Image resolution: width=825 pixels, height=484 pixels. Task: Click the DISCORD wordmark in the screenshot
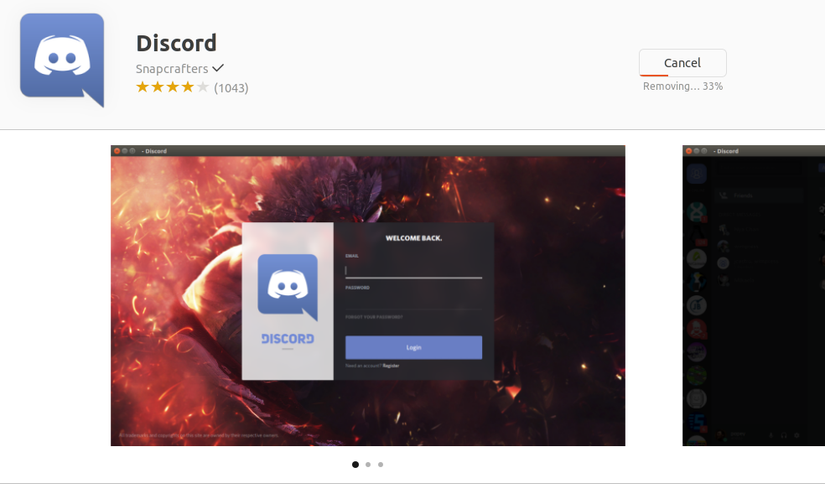coord(287,339)
